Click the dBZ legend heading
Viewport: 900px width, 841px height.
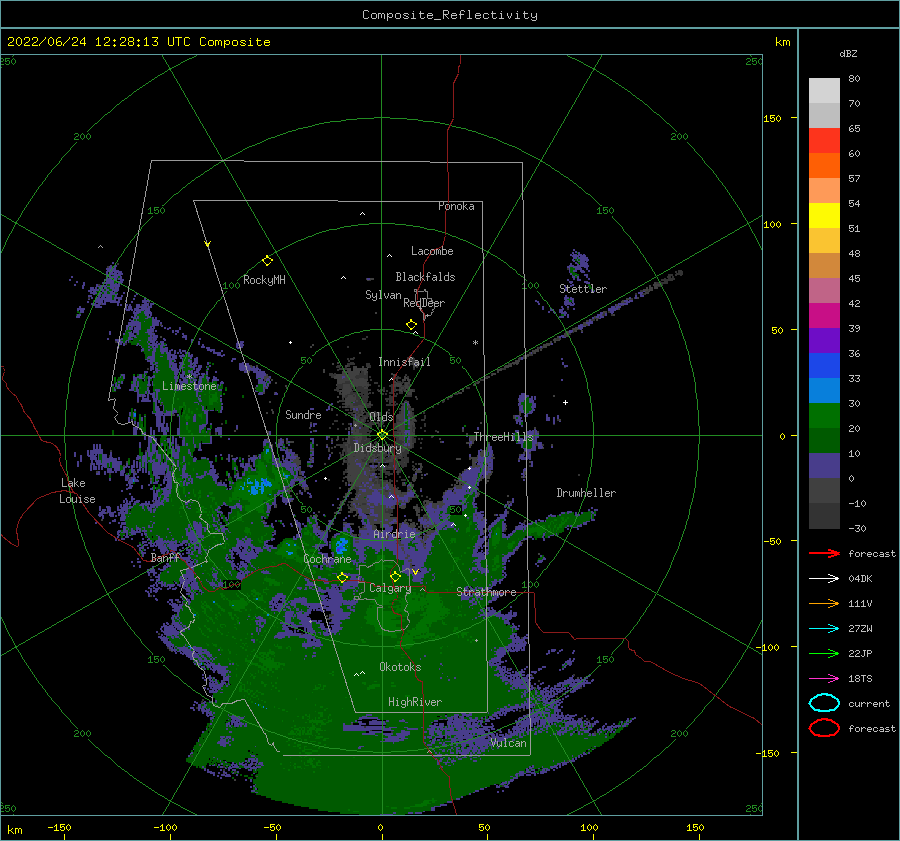848,53
